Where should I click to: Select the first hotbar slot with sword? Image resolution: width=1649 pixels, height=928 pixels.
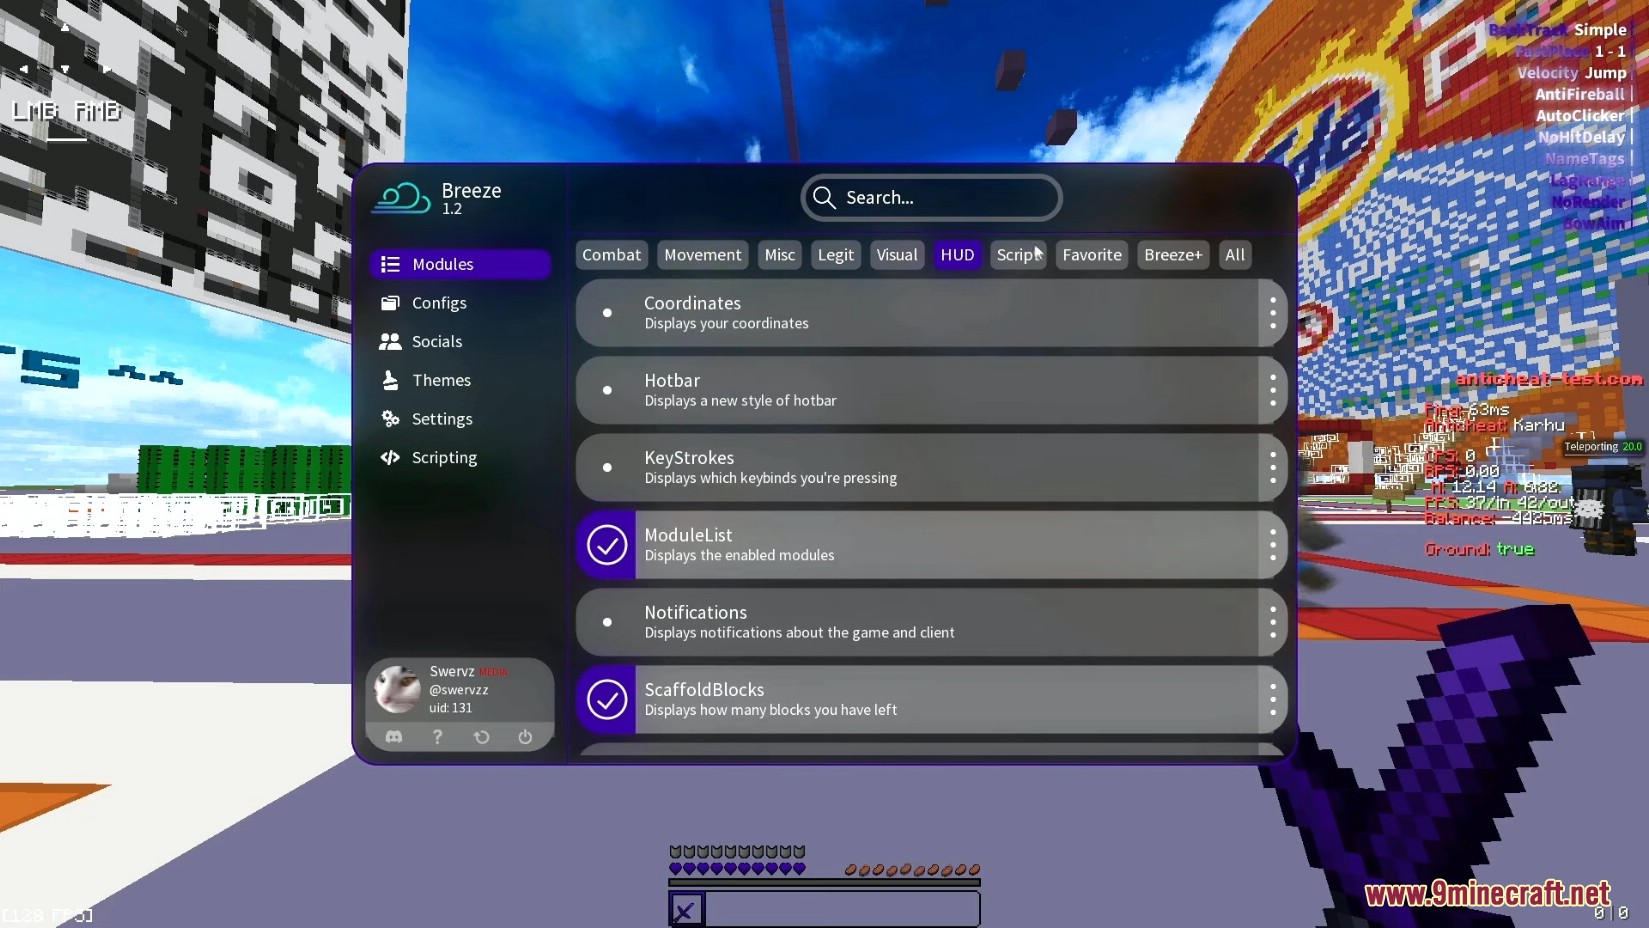686,910
